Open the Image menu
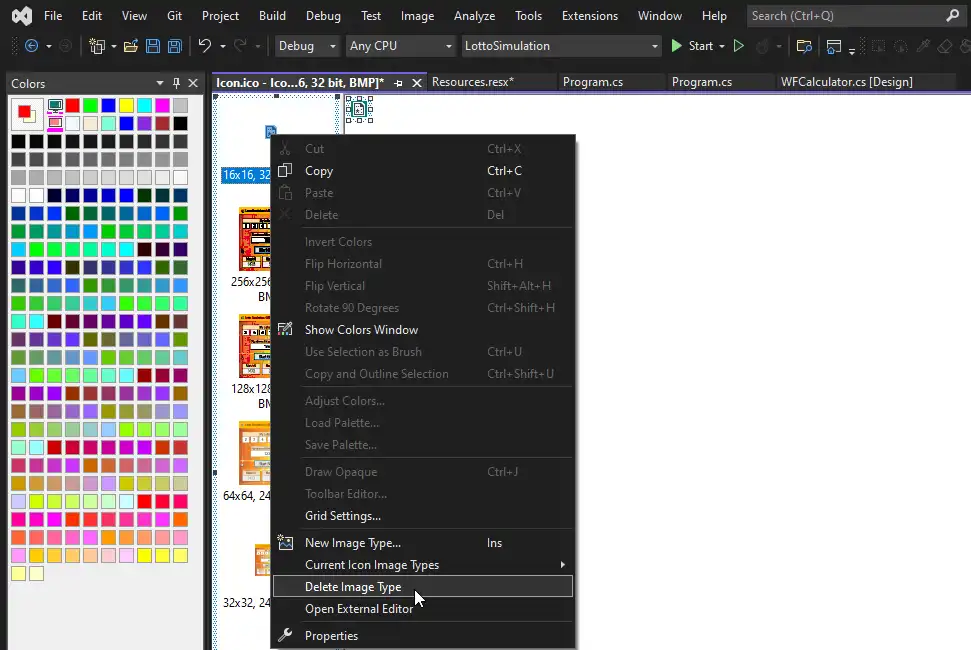Viewport: 971px width, 650px height. [x=417, y=15]
